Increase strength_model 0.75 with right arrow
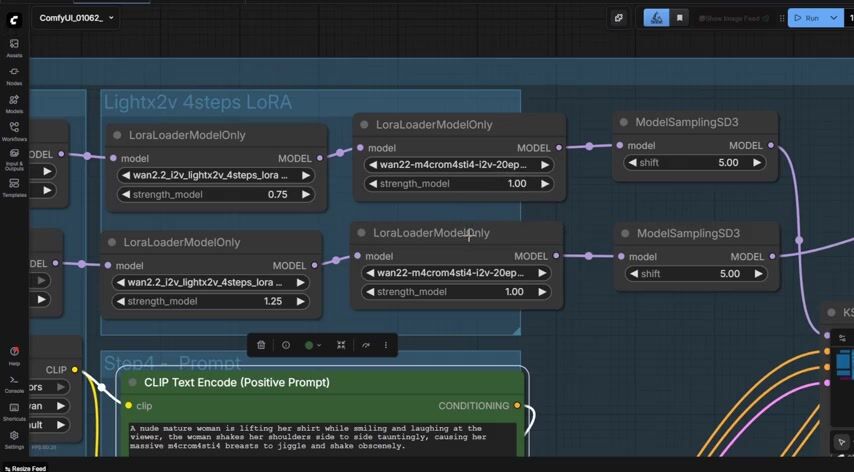 306,194
